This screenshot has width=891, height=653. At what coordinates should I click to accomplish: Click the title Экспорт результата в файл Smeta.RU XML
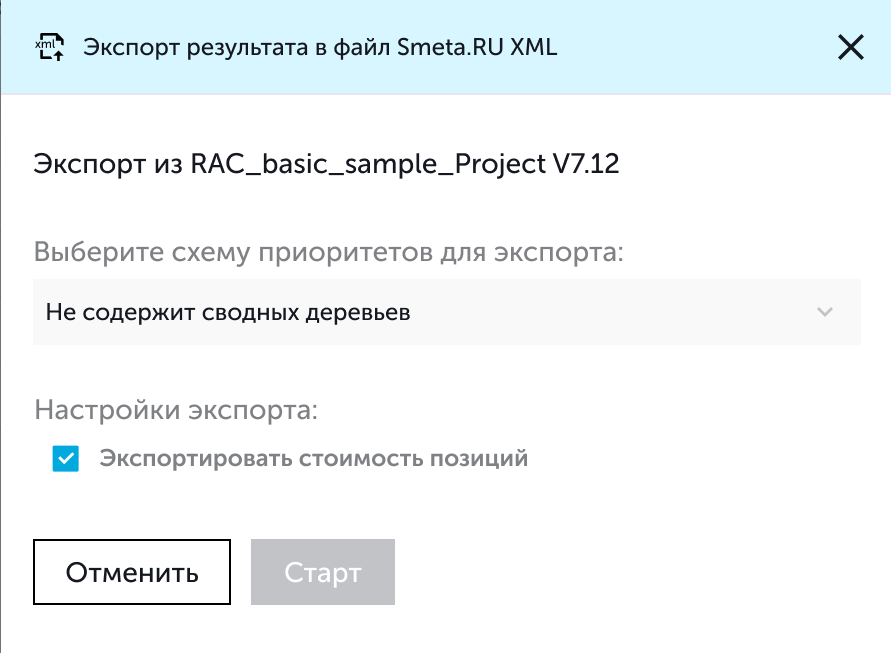click(320, 47)
